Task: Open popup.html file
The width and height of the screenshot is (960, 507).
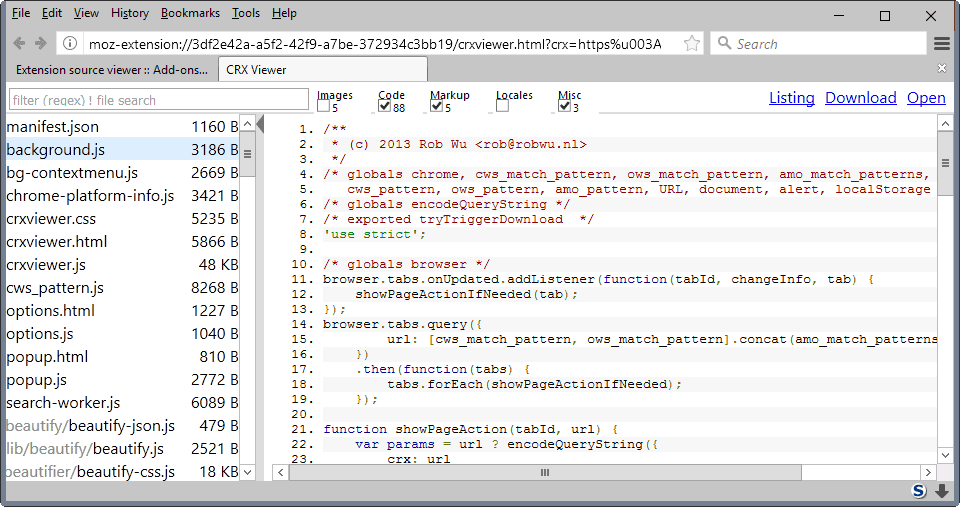Action: coord(122,356)
